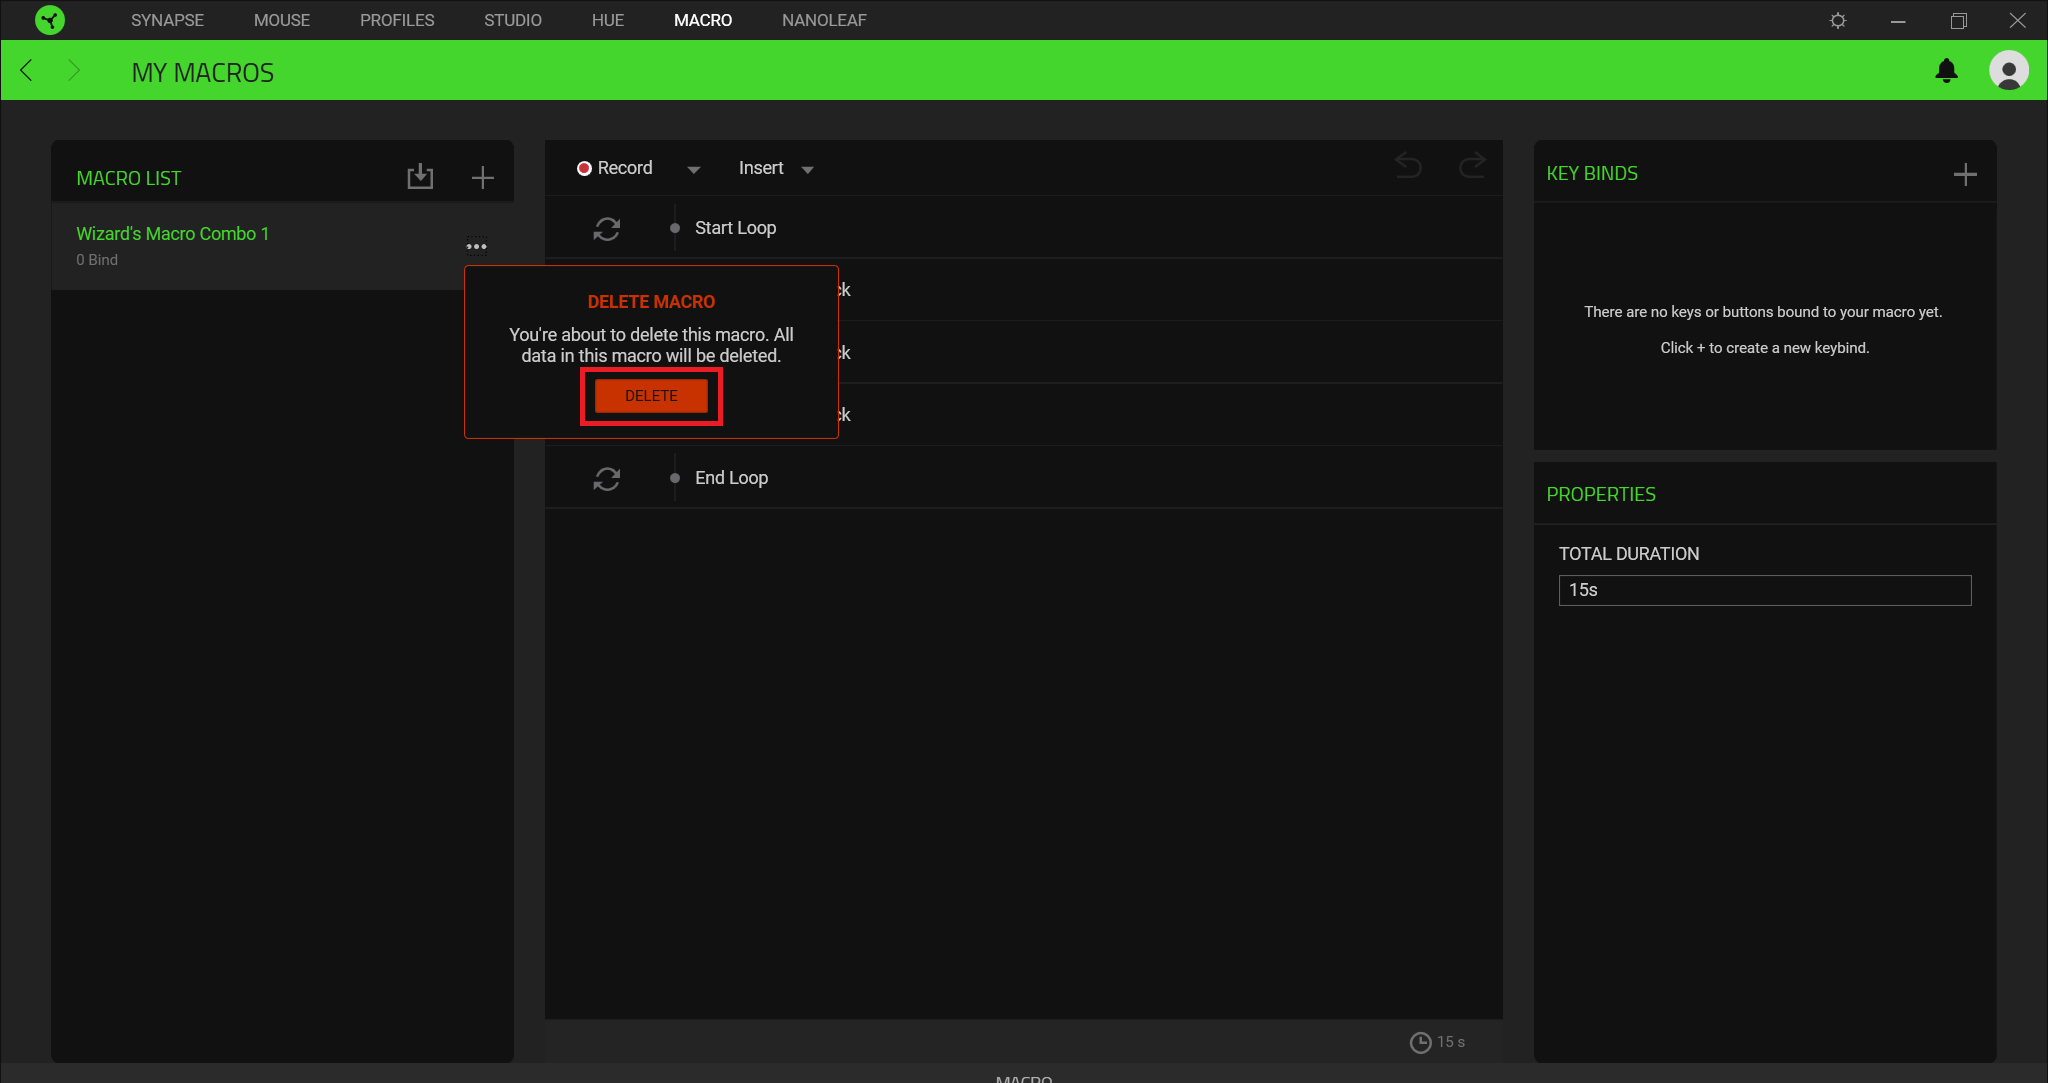Viewport: 2048px width, 1083px height.
Task: Select the Wizard's Macro Combo 1 entry
Action: pos(172,233)
